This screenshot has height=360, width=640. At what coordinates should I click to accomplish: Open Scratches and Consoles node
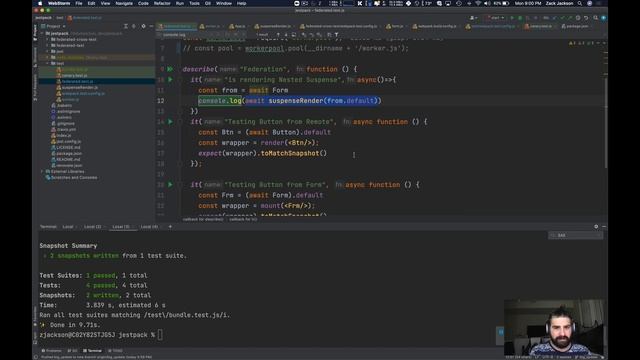[x=74, y=178]
